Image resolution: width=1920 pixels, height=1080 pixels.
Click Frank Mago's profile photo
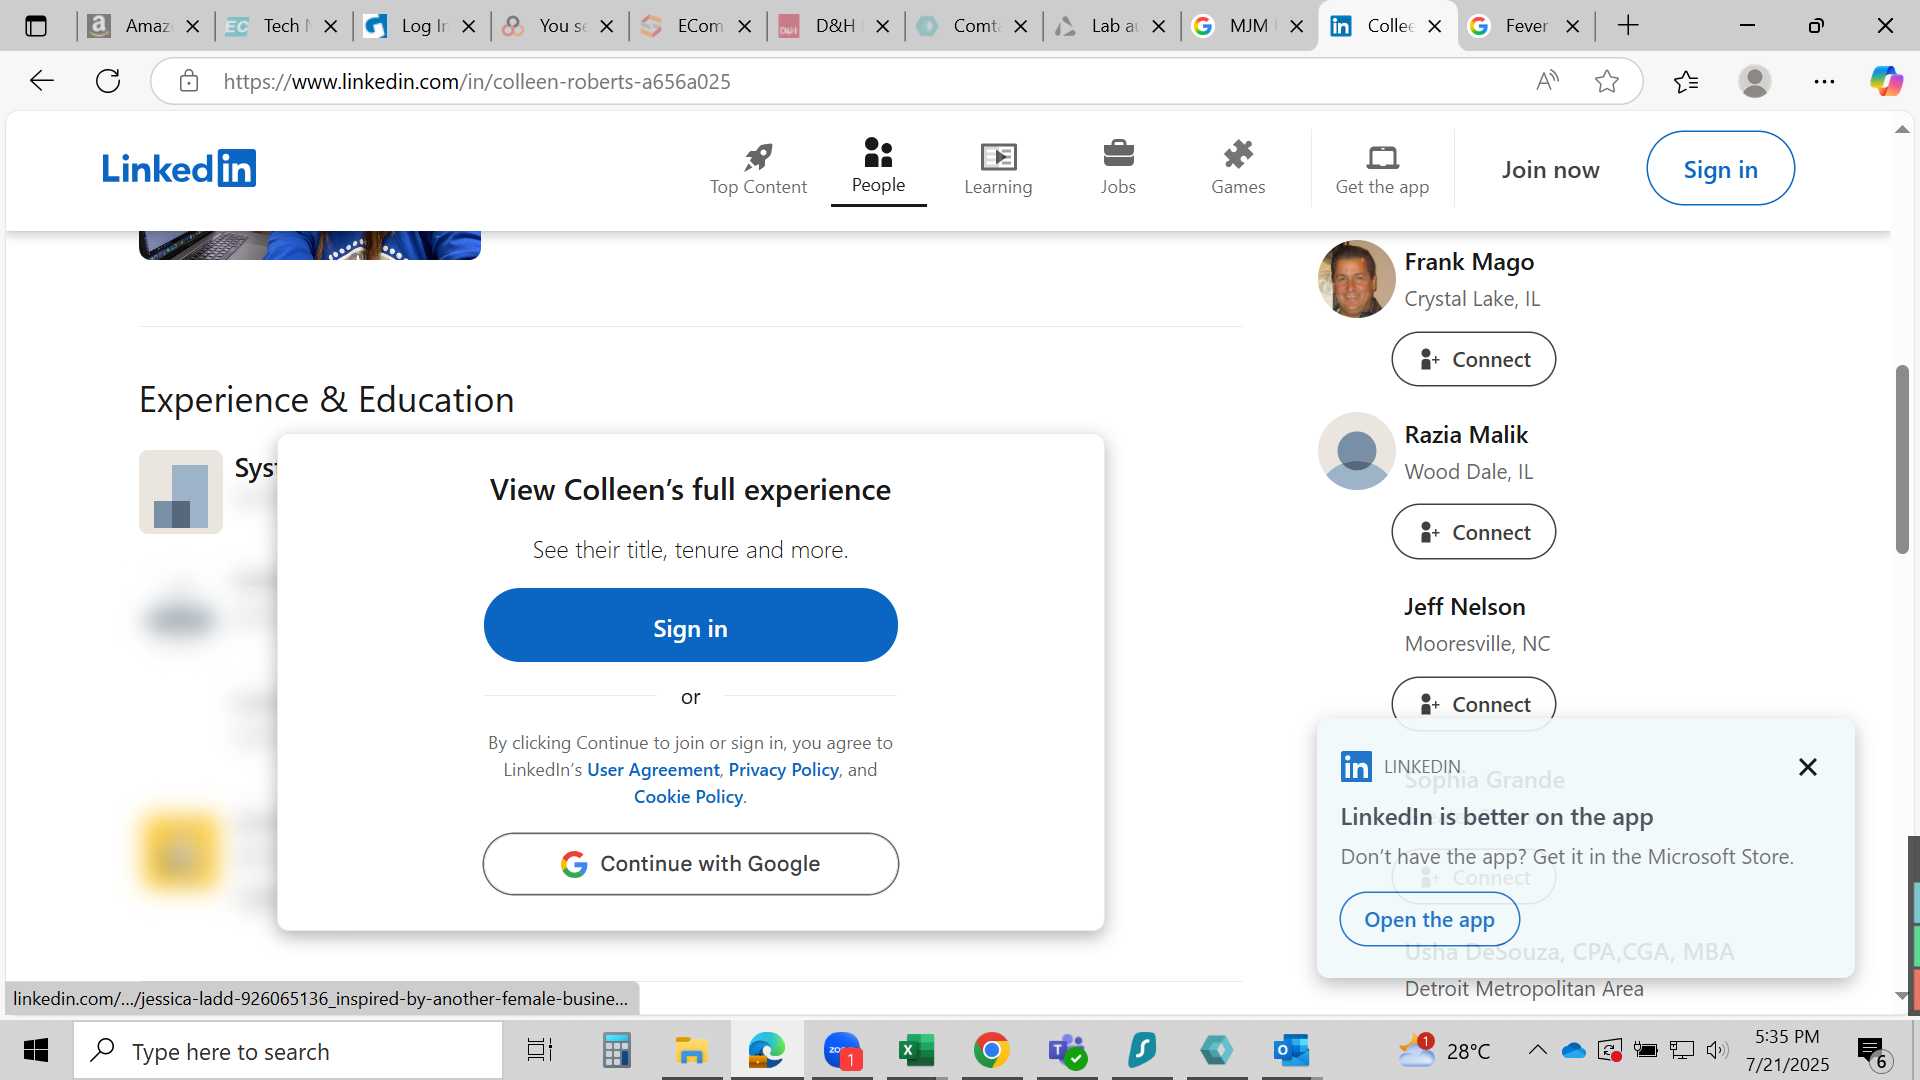pyautogui.click(x=1356, y=279)
